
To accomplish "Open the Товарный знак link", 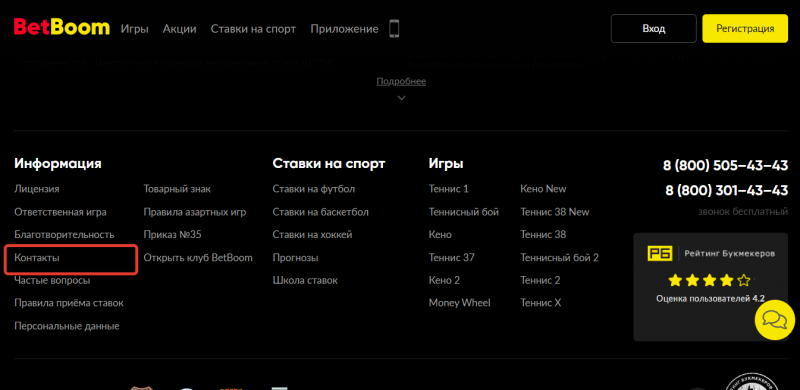I will (x=177, y=189).
